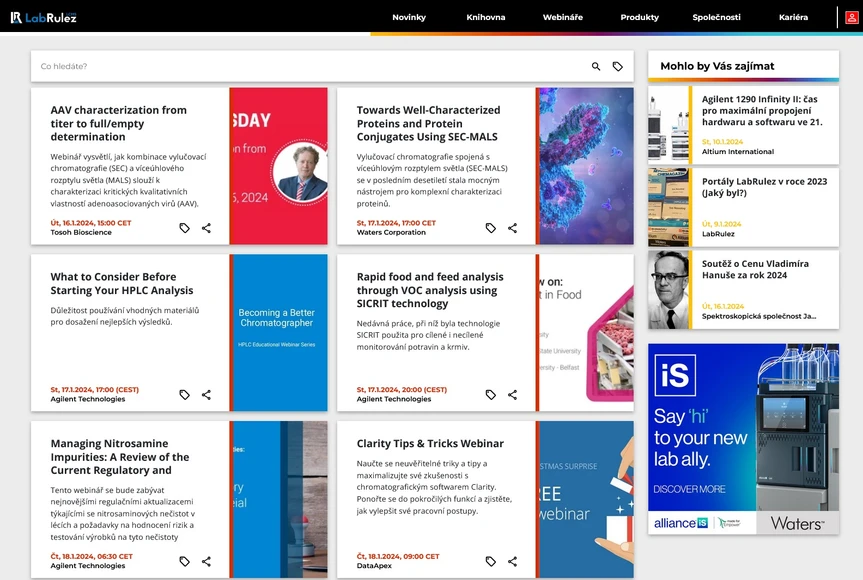863x580 pixels.
Task: Click the 'Mohlo by Vás zajímat' heading
Action: [717, 66]
